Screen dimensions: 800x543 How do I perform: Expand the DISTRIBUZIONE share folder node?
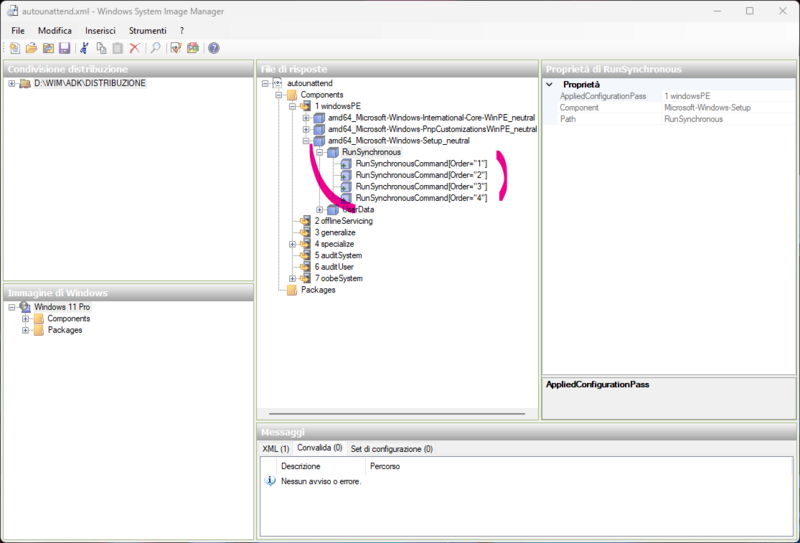(x=11, y=83)
